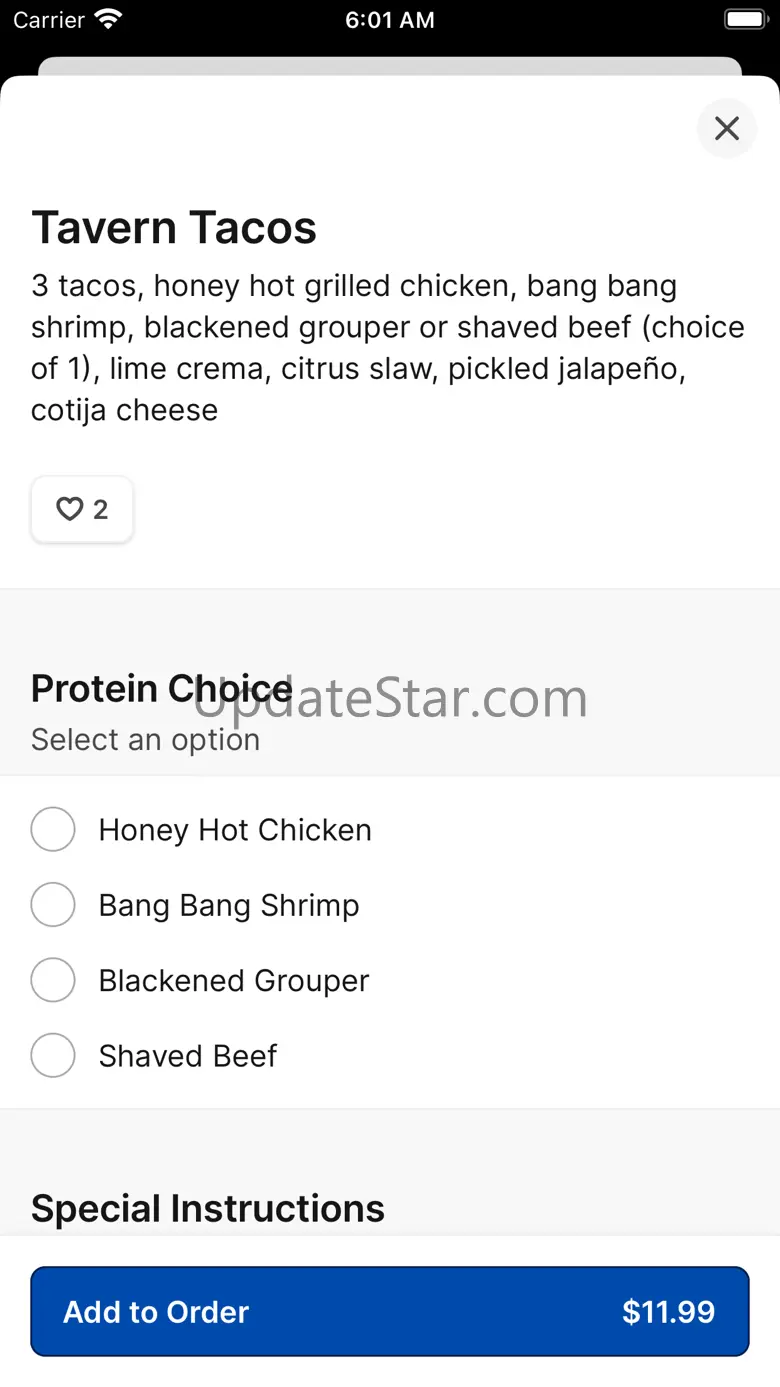This screenshot has width=780, height=1387.
Task: Tap the Blackened Grouper text label
Action: click(234, 981)
